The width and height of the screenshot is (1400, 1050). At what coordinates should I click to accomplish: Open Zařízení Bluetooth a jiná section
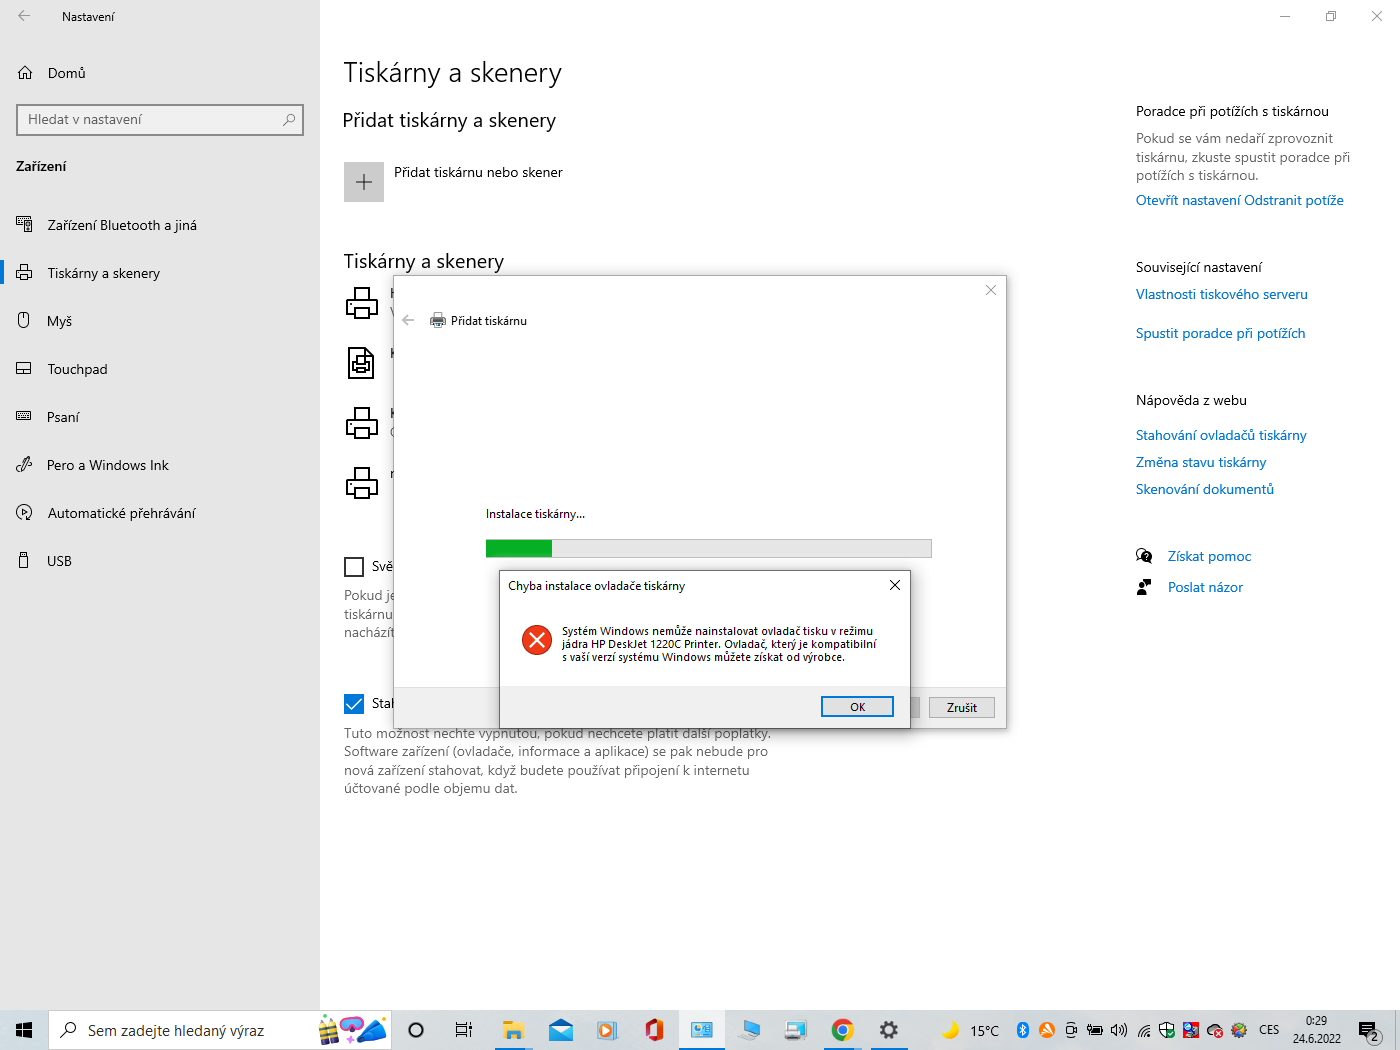(x=122, y=225)
